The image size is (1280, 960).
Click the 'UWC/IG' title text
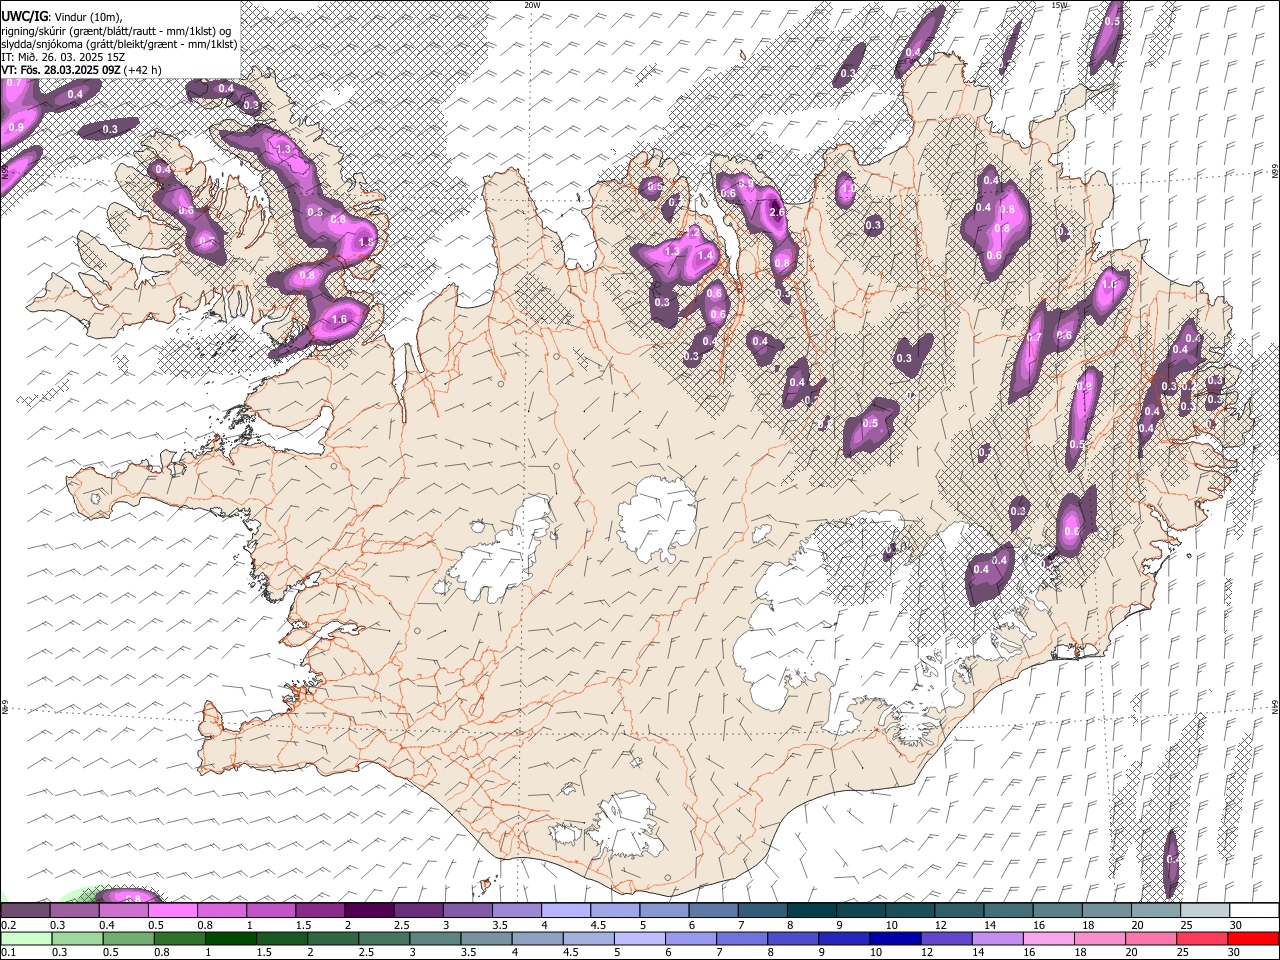coord(23,17)
